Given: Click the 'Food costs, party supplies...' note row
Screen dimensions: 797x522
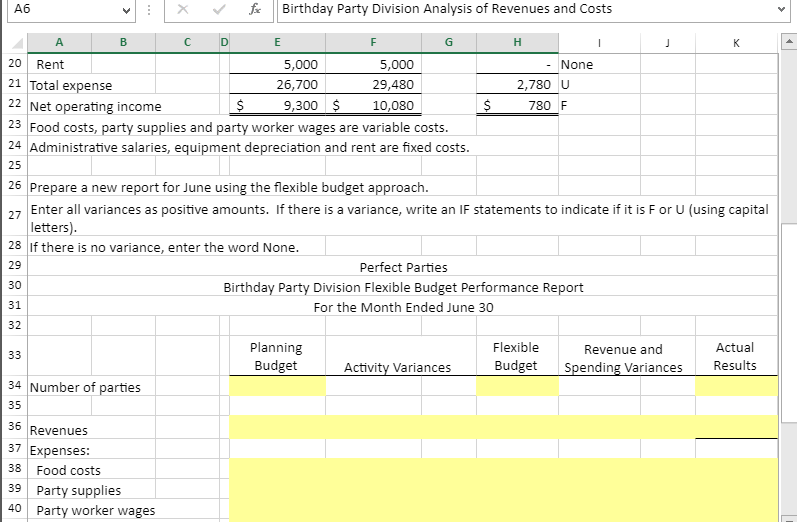Looking at the screenshot, I should (239, 127).
